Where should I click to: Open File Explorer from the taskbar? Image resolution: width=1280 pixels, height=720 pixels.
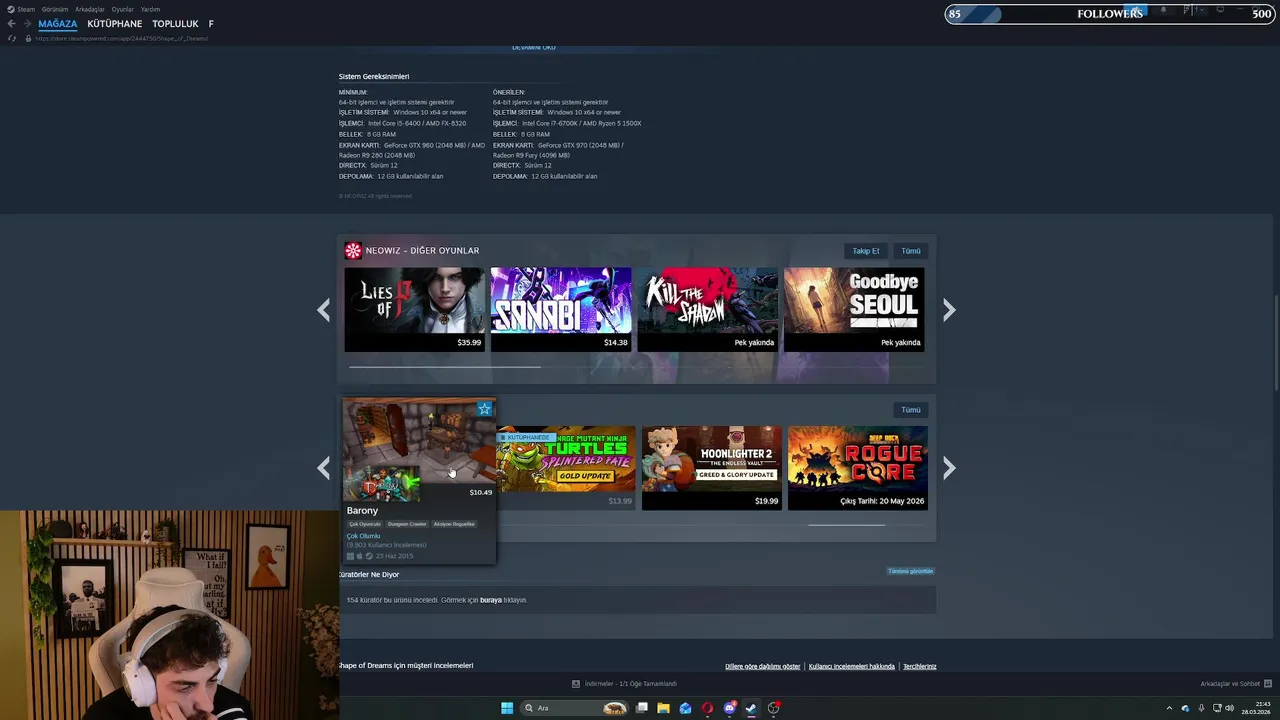[663, 708]
